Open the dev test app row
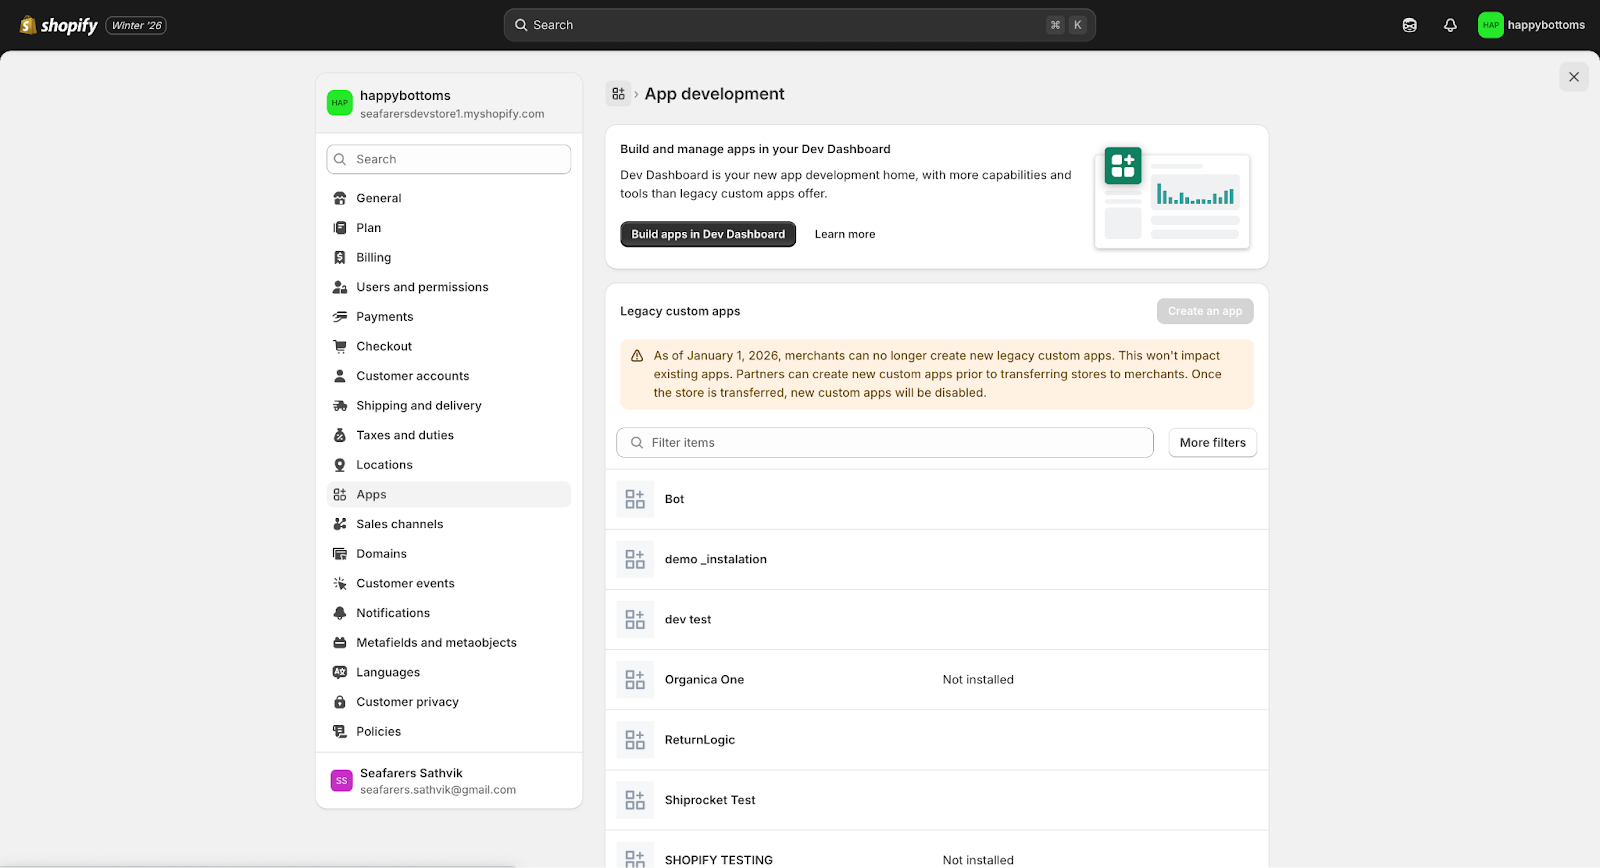1600x868 pixels. 937,620
